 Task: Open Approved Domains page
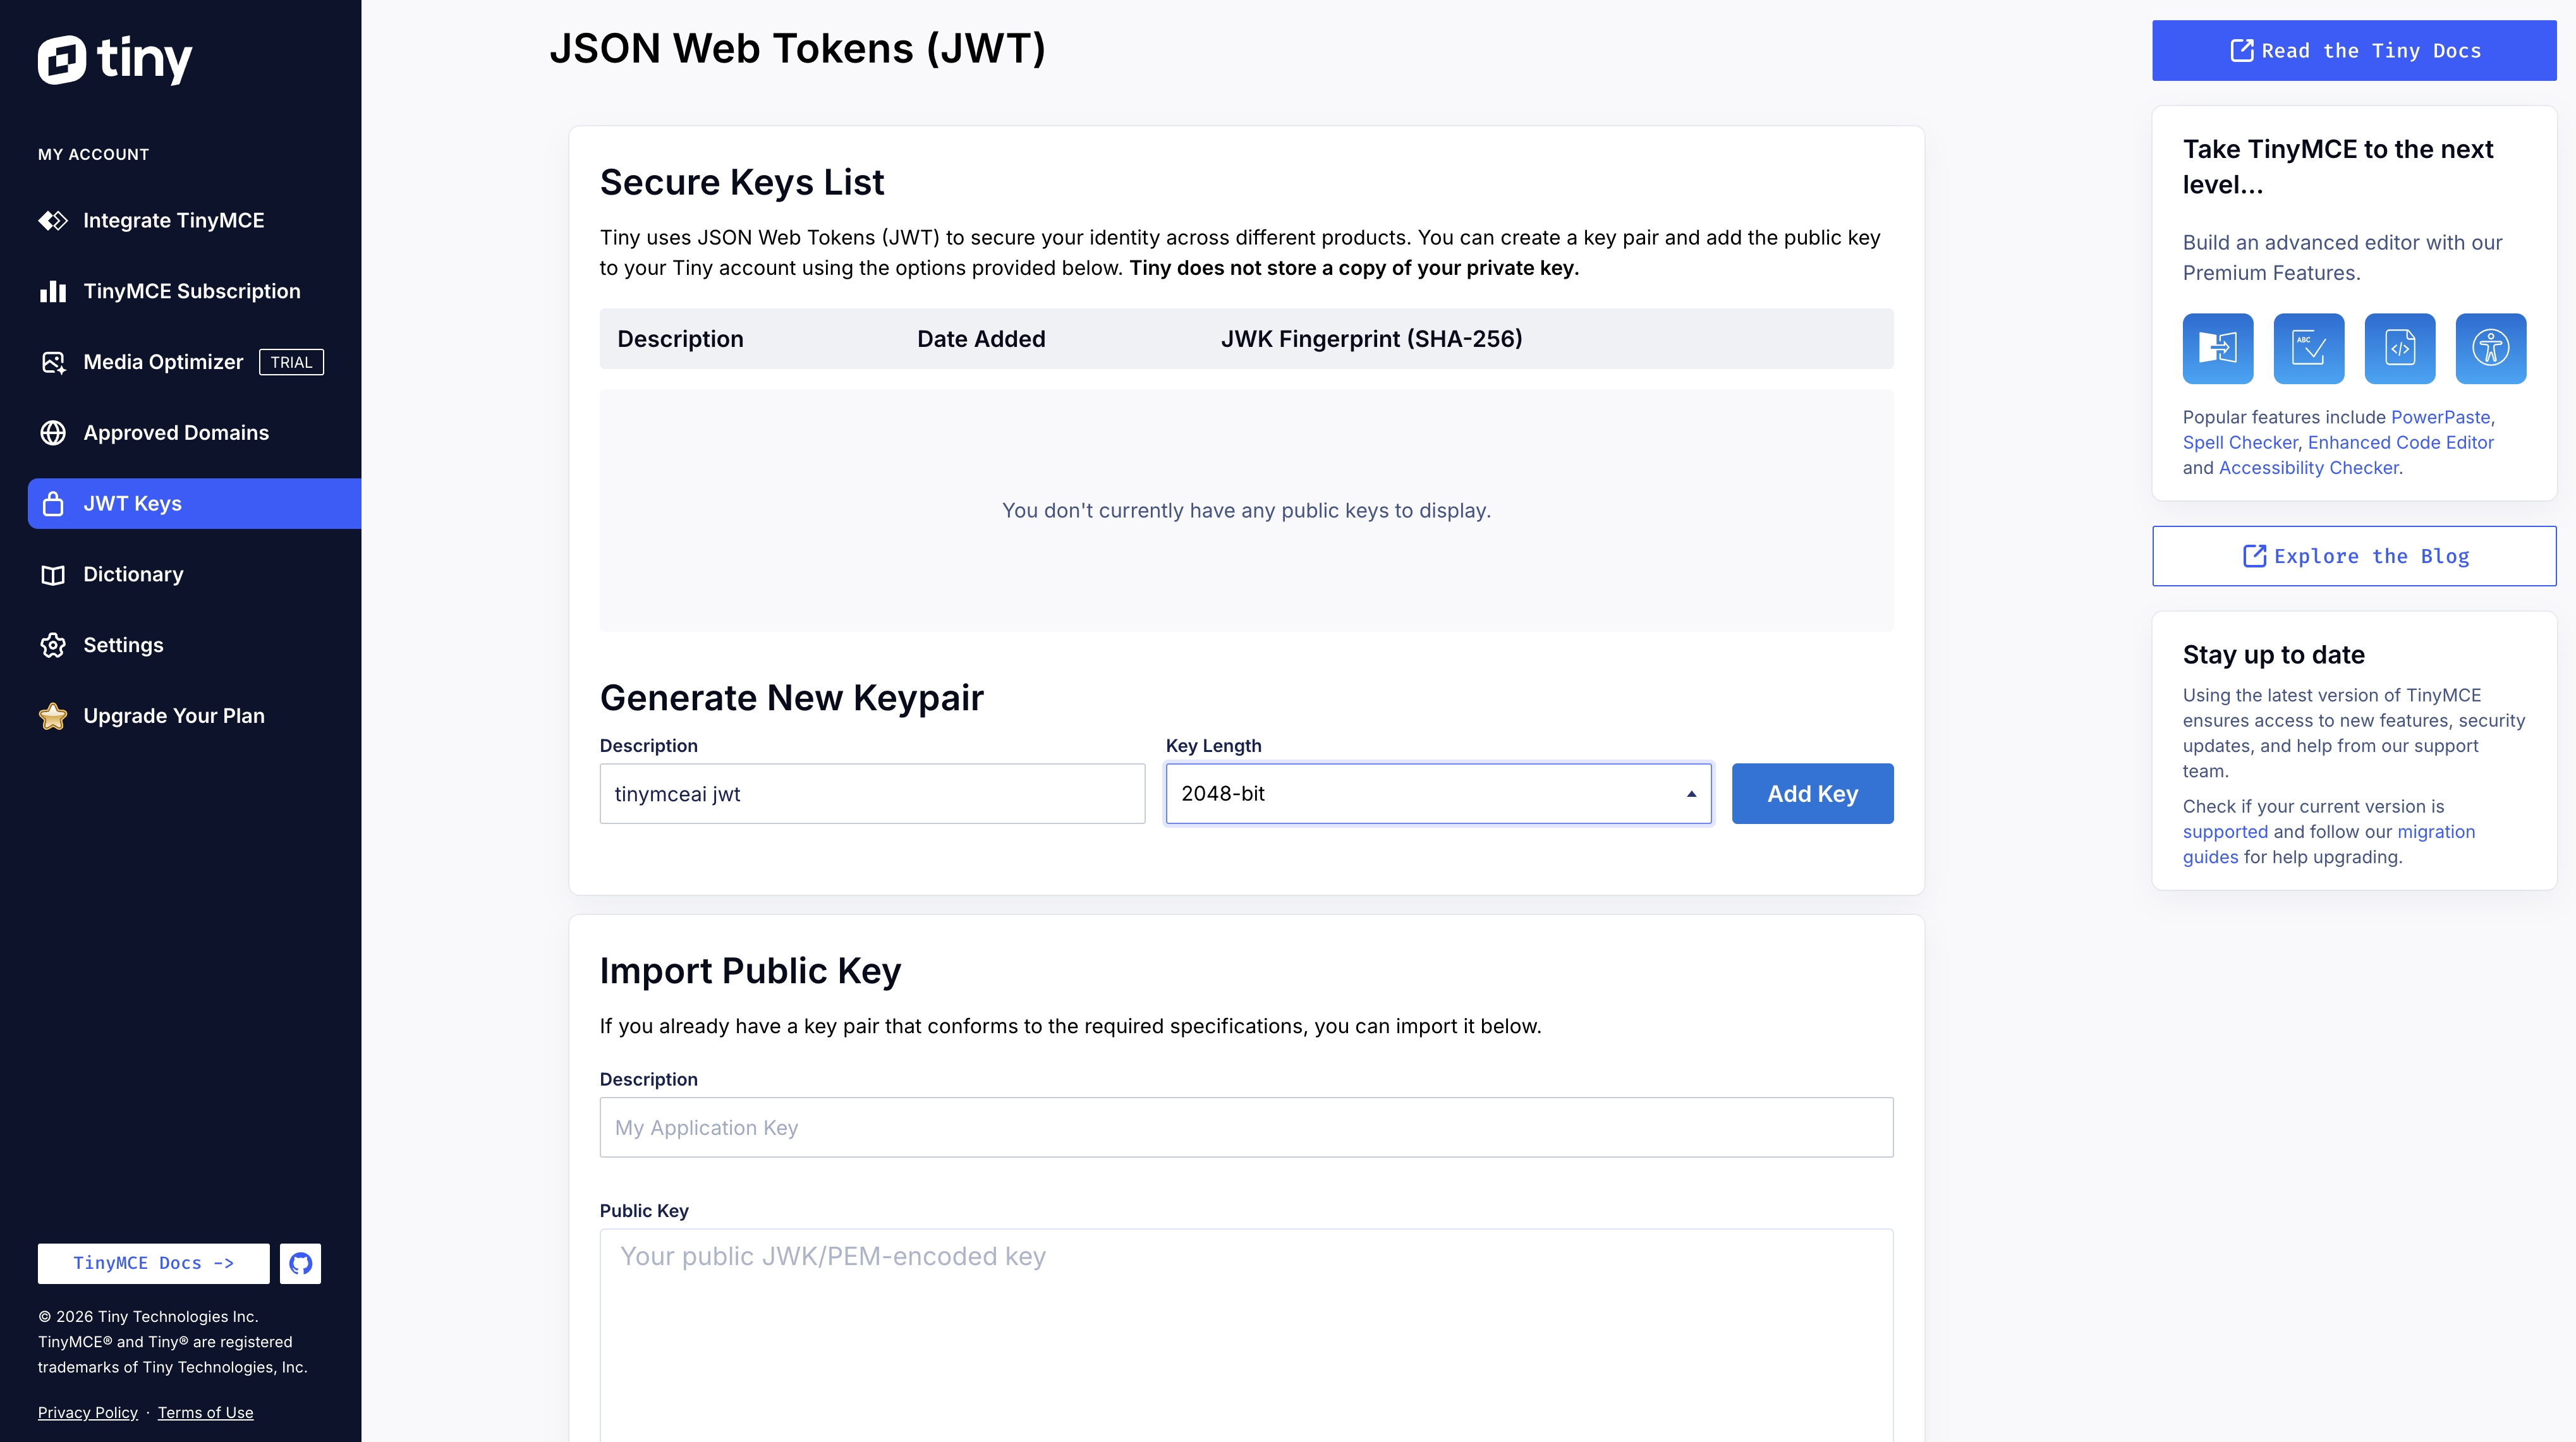tap(175, 432)
